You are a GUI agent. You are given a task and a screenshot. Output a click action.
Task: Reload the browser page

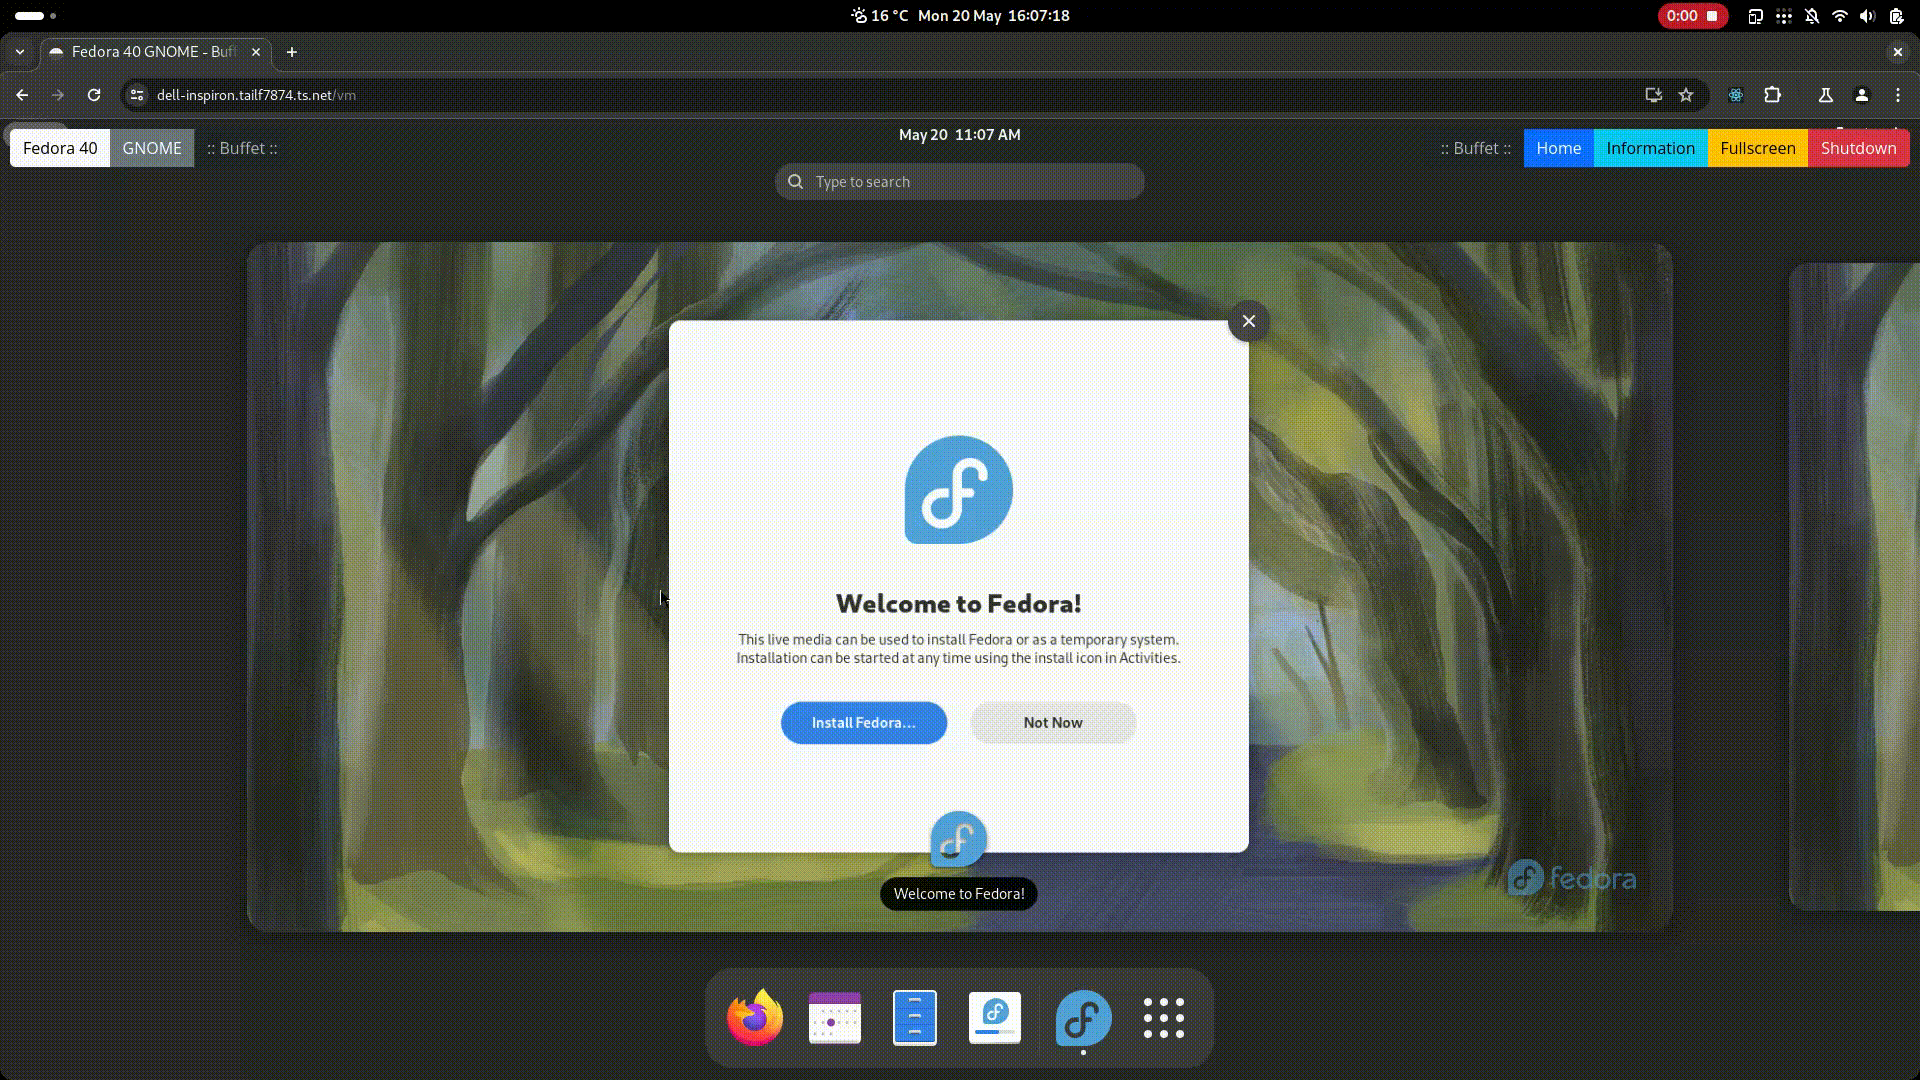point(94,95)
